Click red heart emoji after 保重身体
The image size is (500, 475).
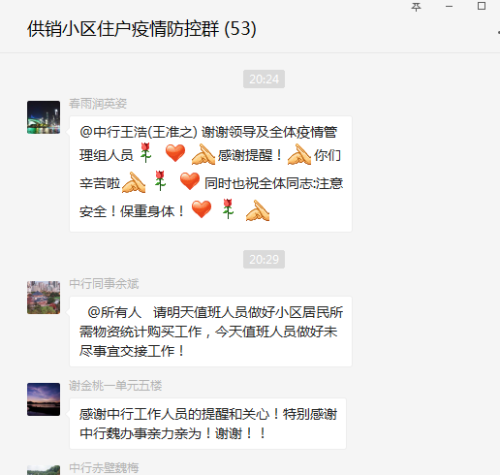[x=201, y=209]
